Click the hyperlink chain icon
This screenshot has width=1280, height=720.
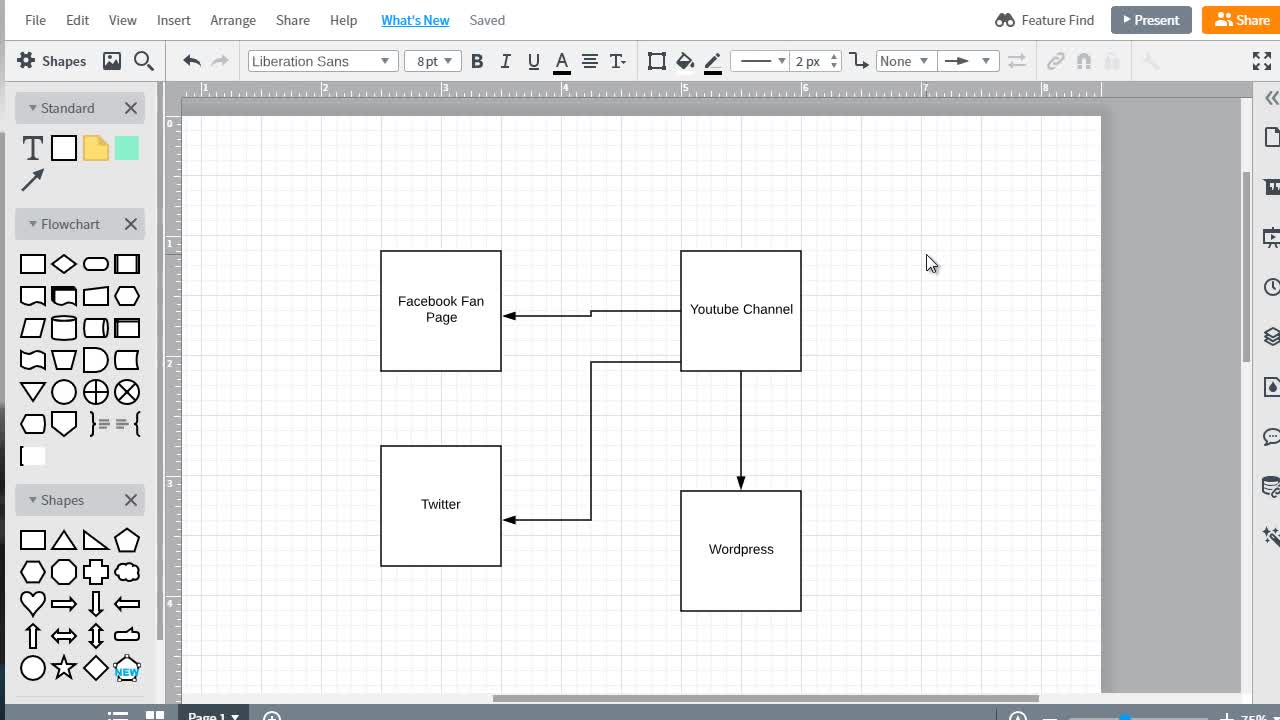1055,61
